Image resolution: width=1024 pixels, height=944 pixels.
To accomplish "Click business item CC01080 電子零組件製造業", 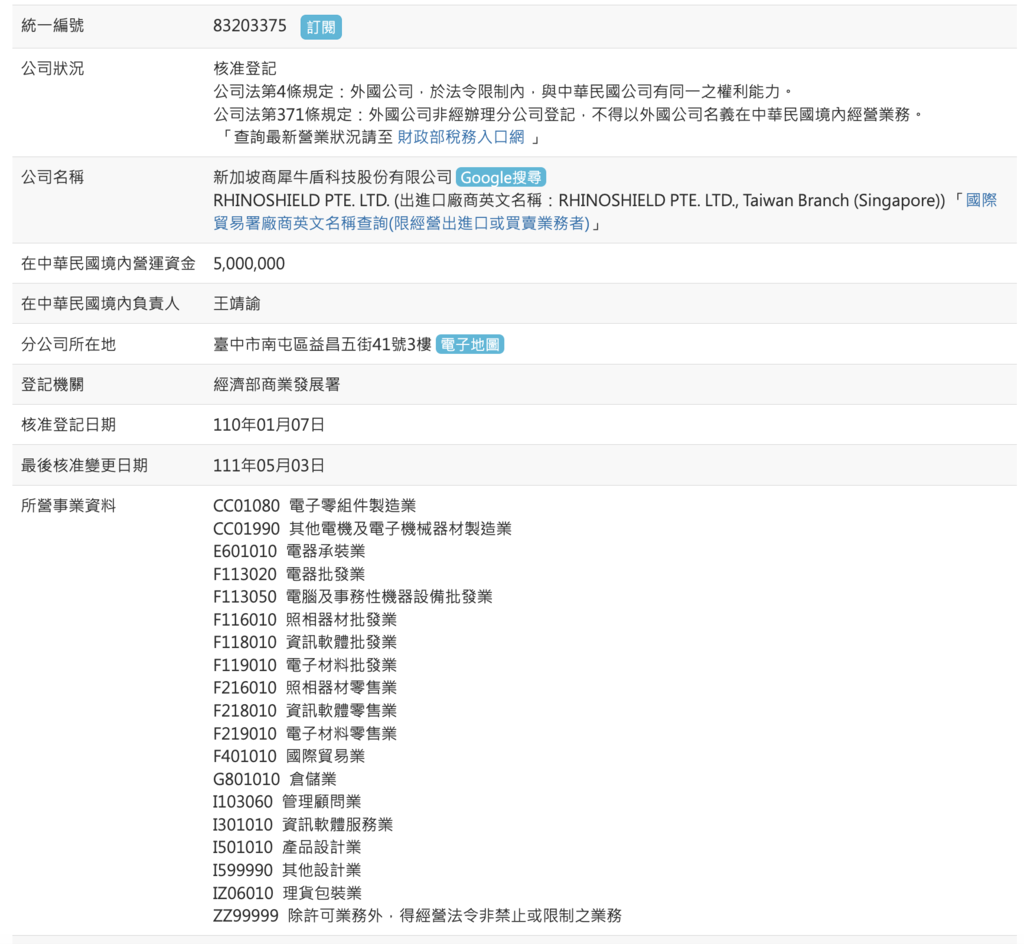I will (315, 506).
